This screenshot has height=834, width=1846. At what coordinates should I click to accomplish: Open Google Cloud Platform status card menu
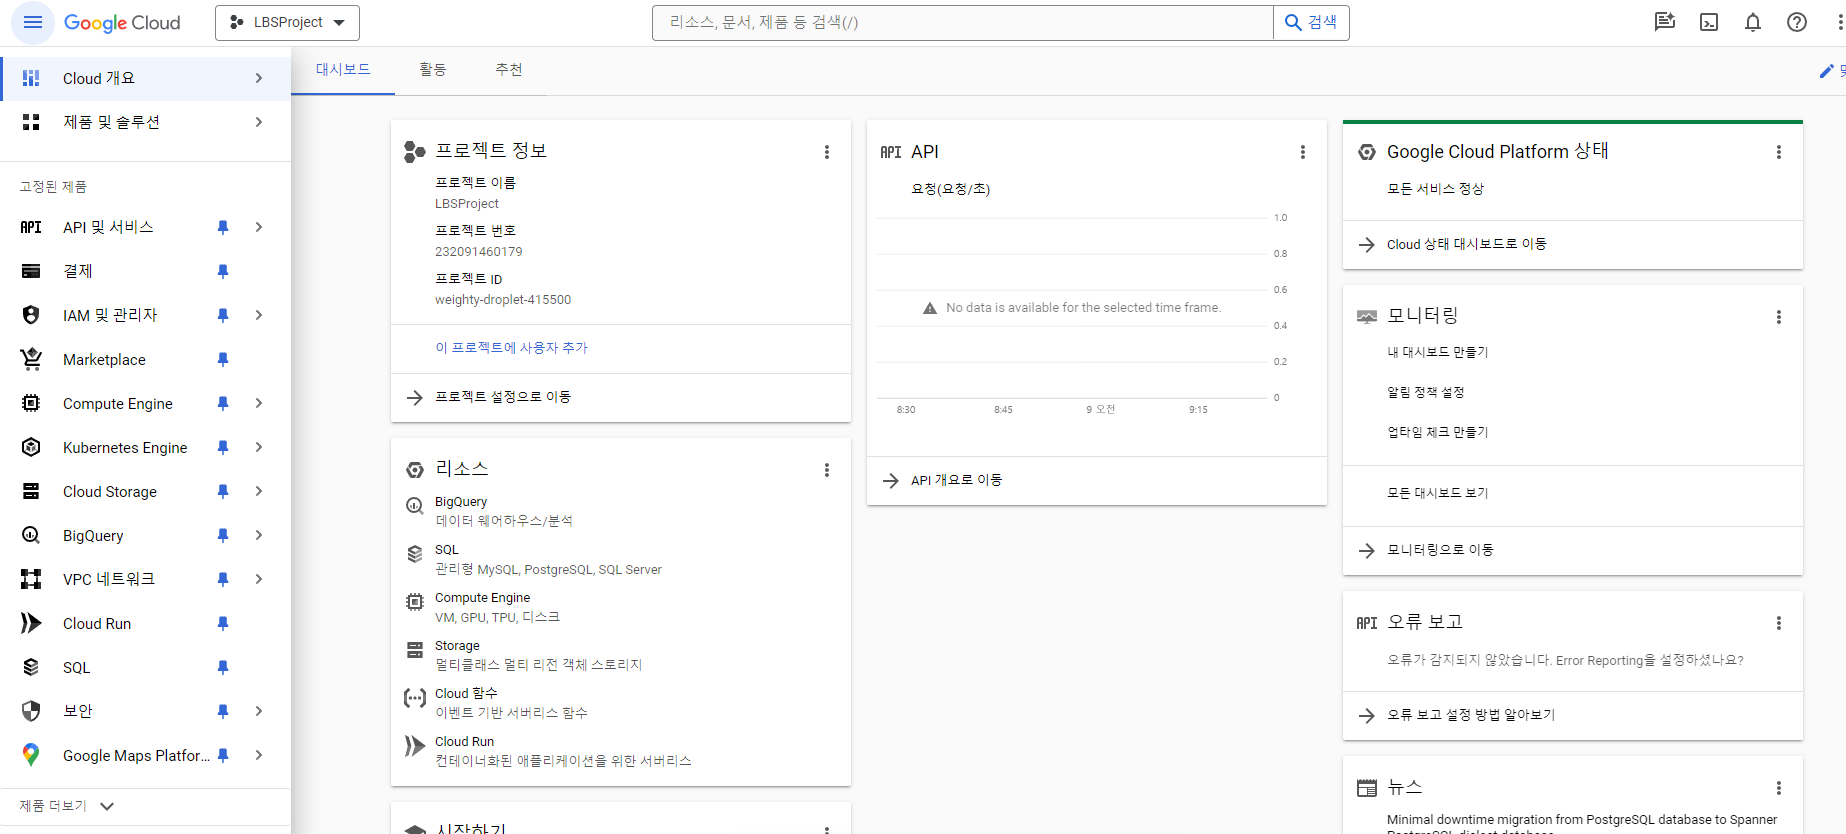tap(1779, 152)
